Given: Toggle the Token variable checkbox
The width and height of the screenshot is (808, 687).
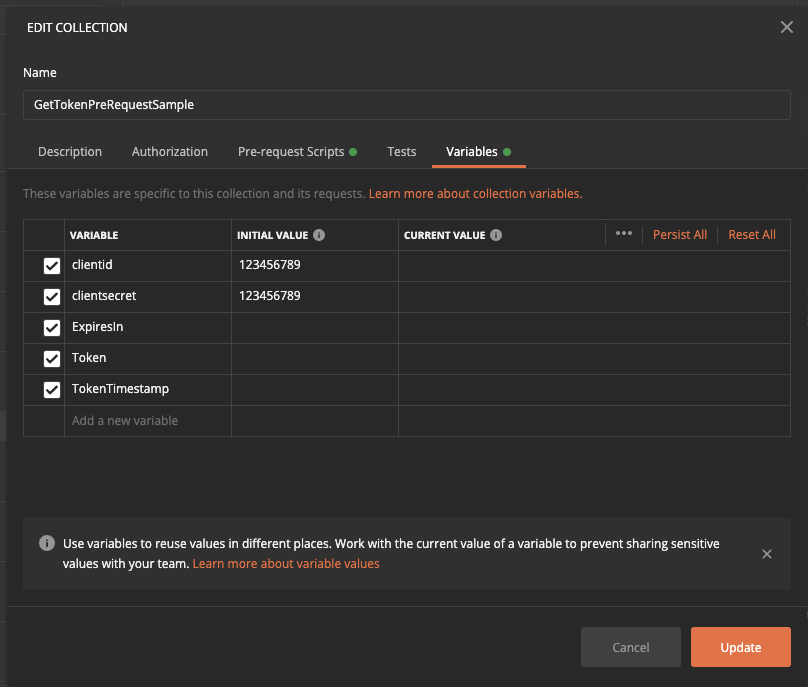Looking at the screenshot, I should coord(52,359).
